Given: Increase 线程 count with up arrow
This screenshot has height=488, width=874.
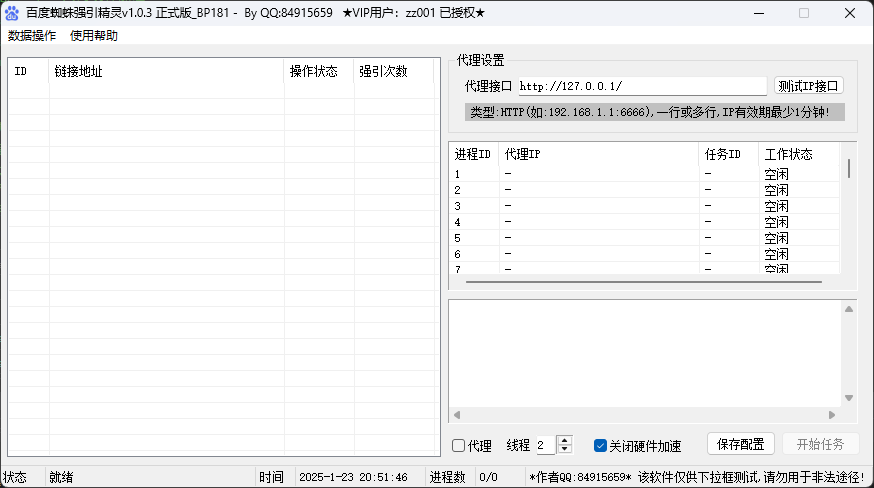Looking at the screenshot, I should [565, 440].
